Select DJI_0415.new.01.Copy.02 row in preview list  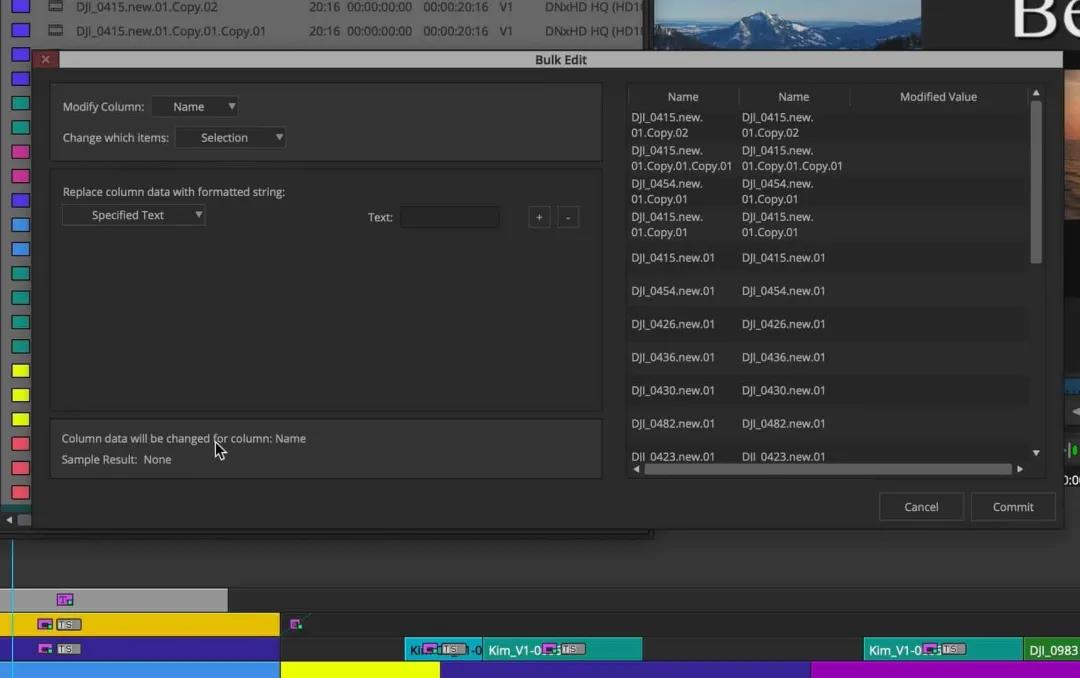pyautogui.click(x=827, y=125)
